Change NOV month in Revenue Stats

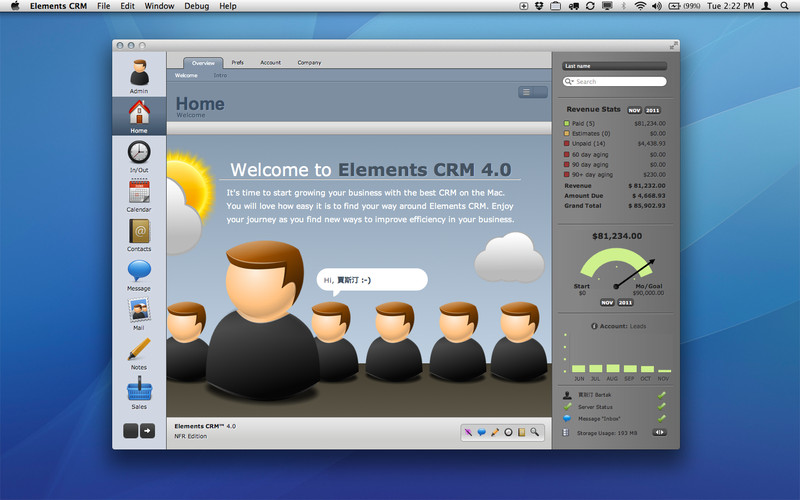(x=634, y=110)
